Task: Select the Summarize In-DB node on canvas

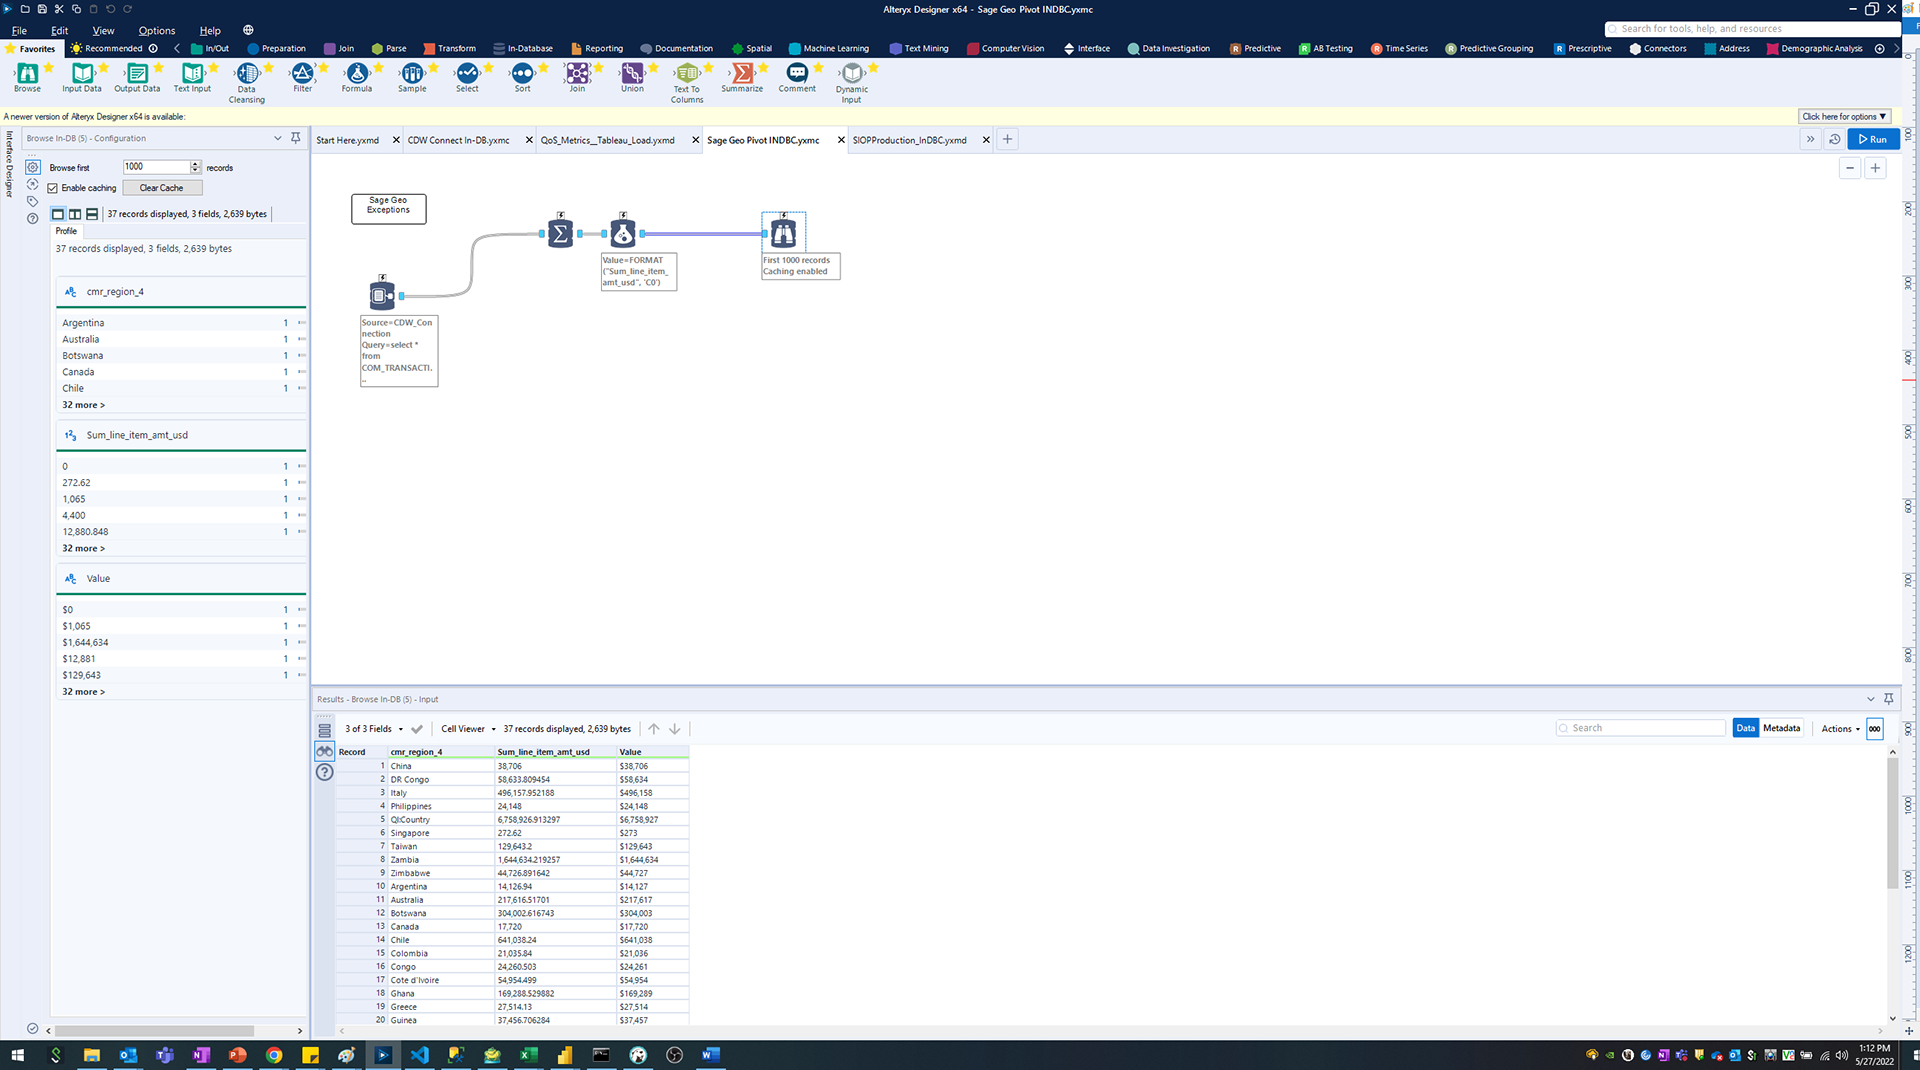Action: pos(560,233)
